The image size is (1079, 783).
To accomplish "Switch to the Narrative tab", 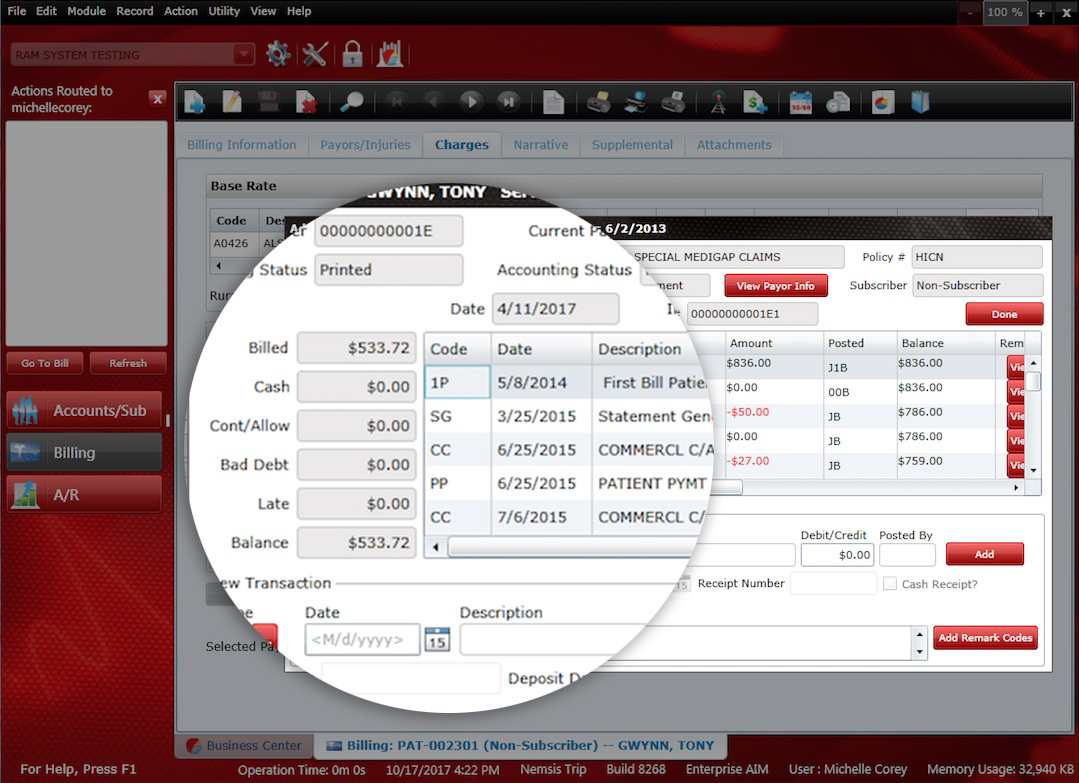I will 541,144.
